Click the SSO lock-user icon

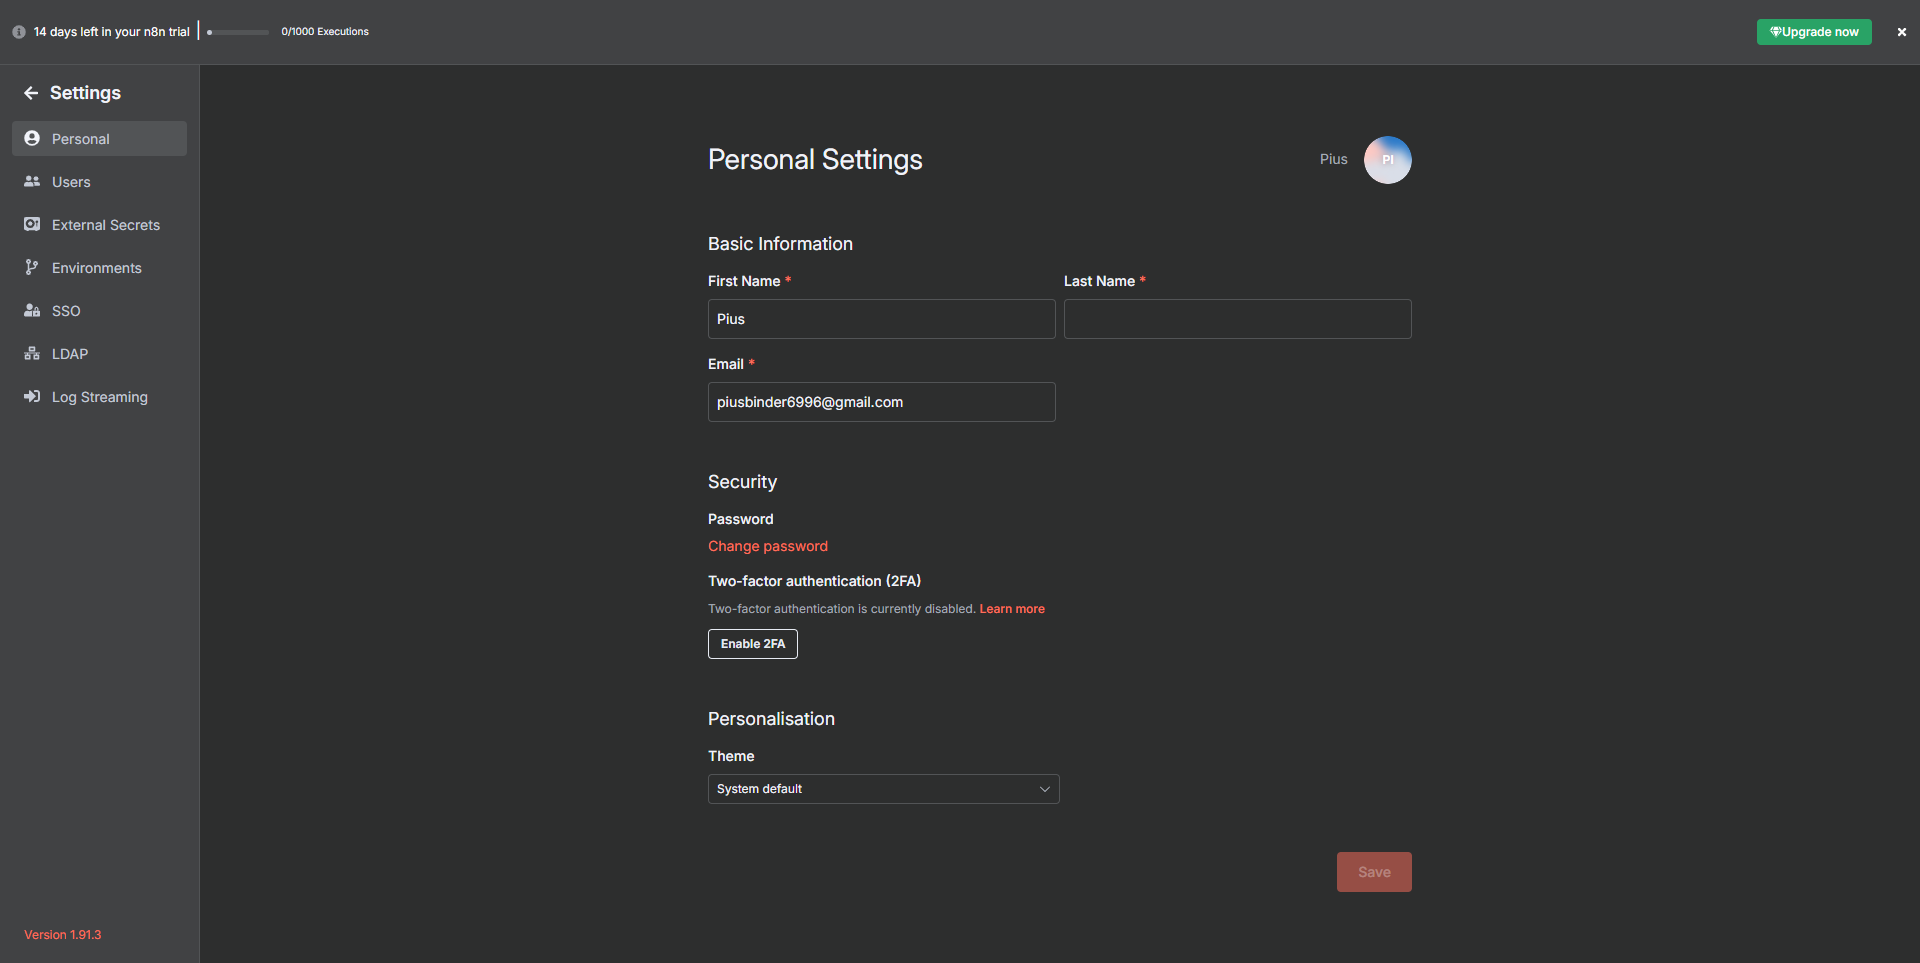point(32,310)
